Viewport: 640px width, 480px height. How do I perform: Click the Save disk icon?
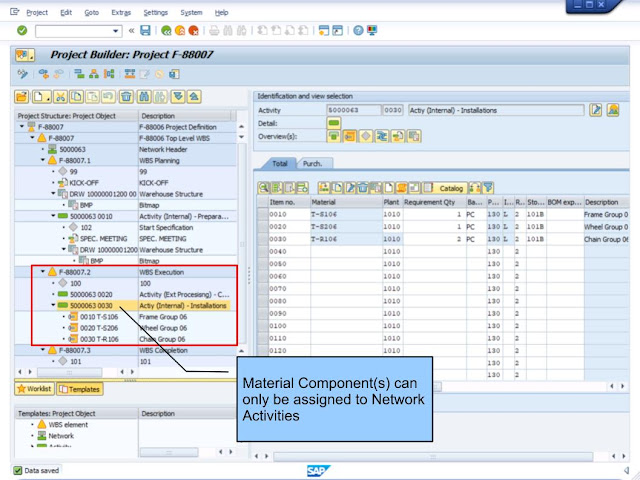[145, 31]
